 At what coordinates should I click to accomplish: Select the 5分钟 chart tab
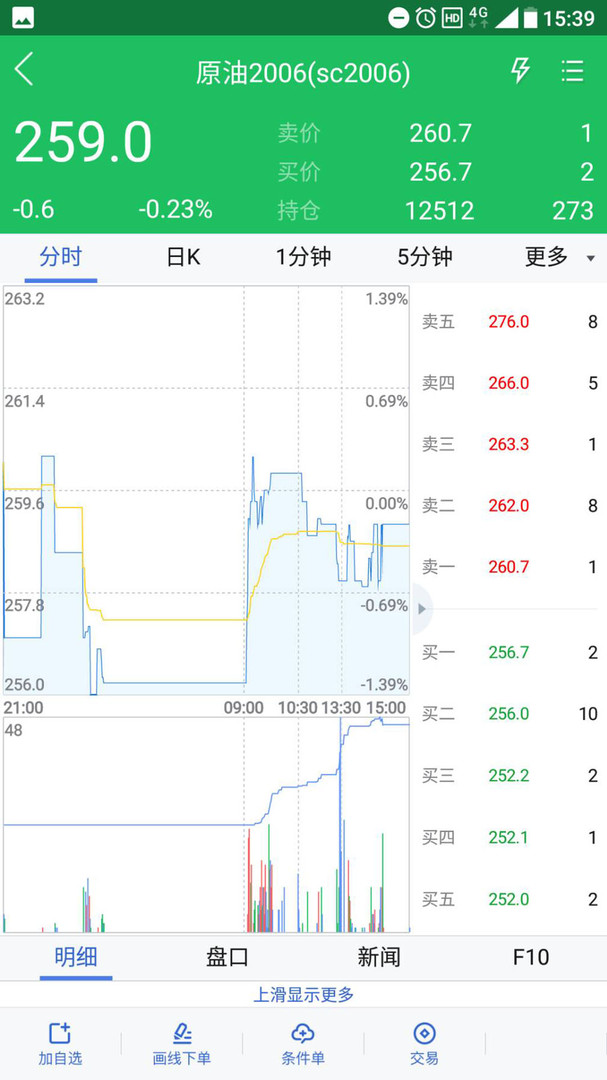tap(424, 258)
